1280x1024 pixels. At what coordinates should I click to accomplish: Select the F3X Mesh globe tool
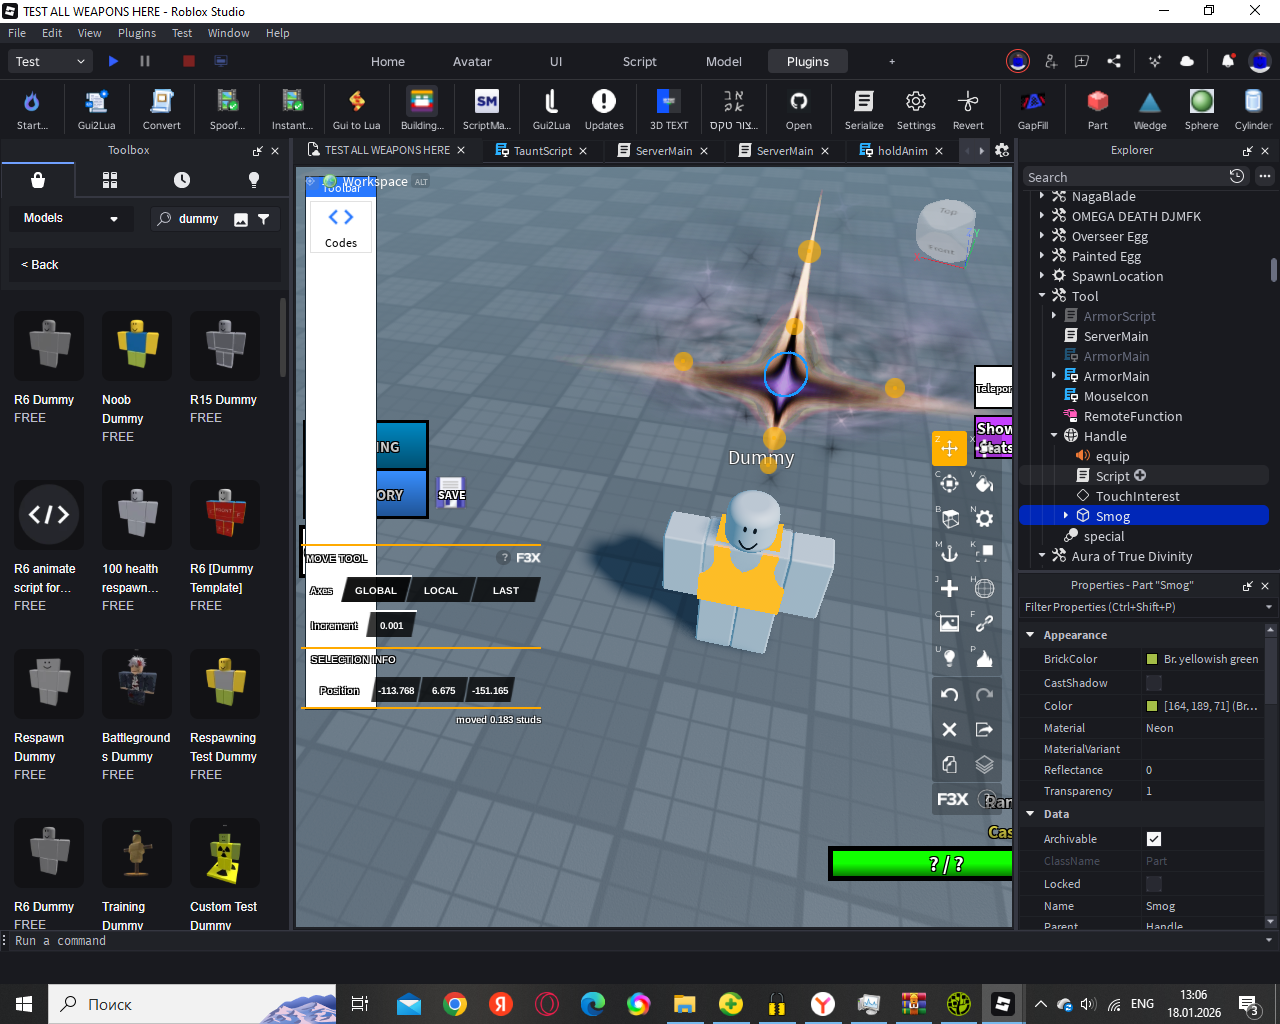click(x=984, y=589)
